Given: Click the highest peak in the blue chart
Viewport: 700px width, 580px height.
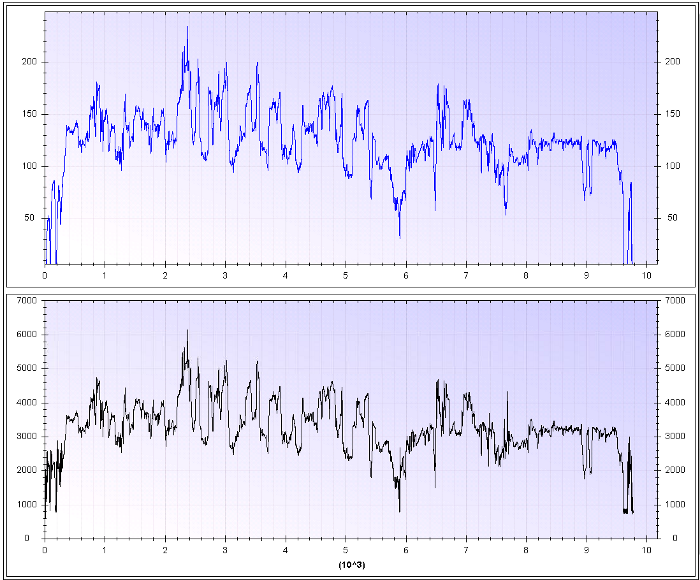Looking at the screenshot, I should point(186,28).
